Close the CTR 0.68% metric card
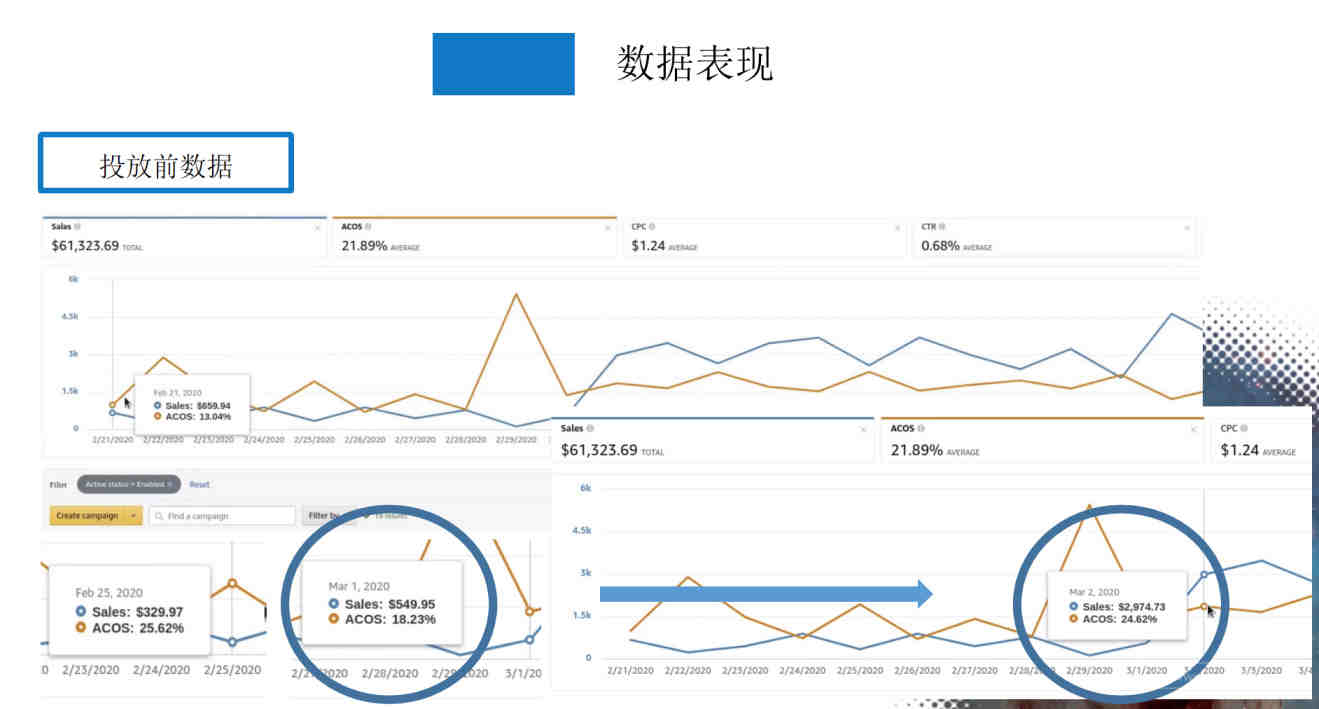The width and height of the screenshot is (1319, 709). 1187,228
